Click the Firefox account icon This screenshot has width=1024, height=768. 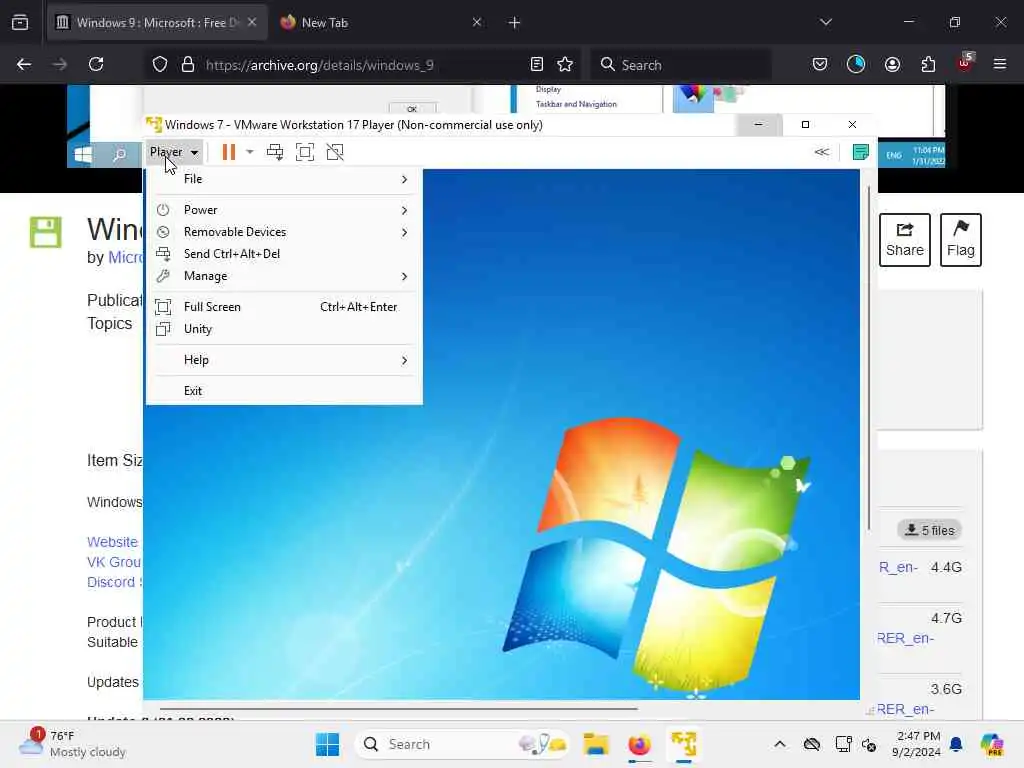click(x=892, y=64)
